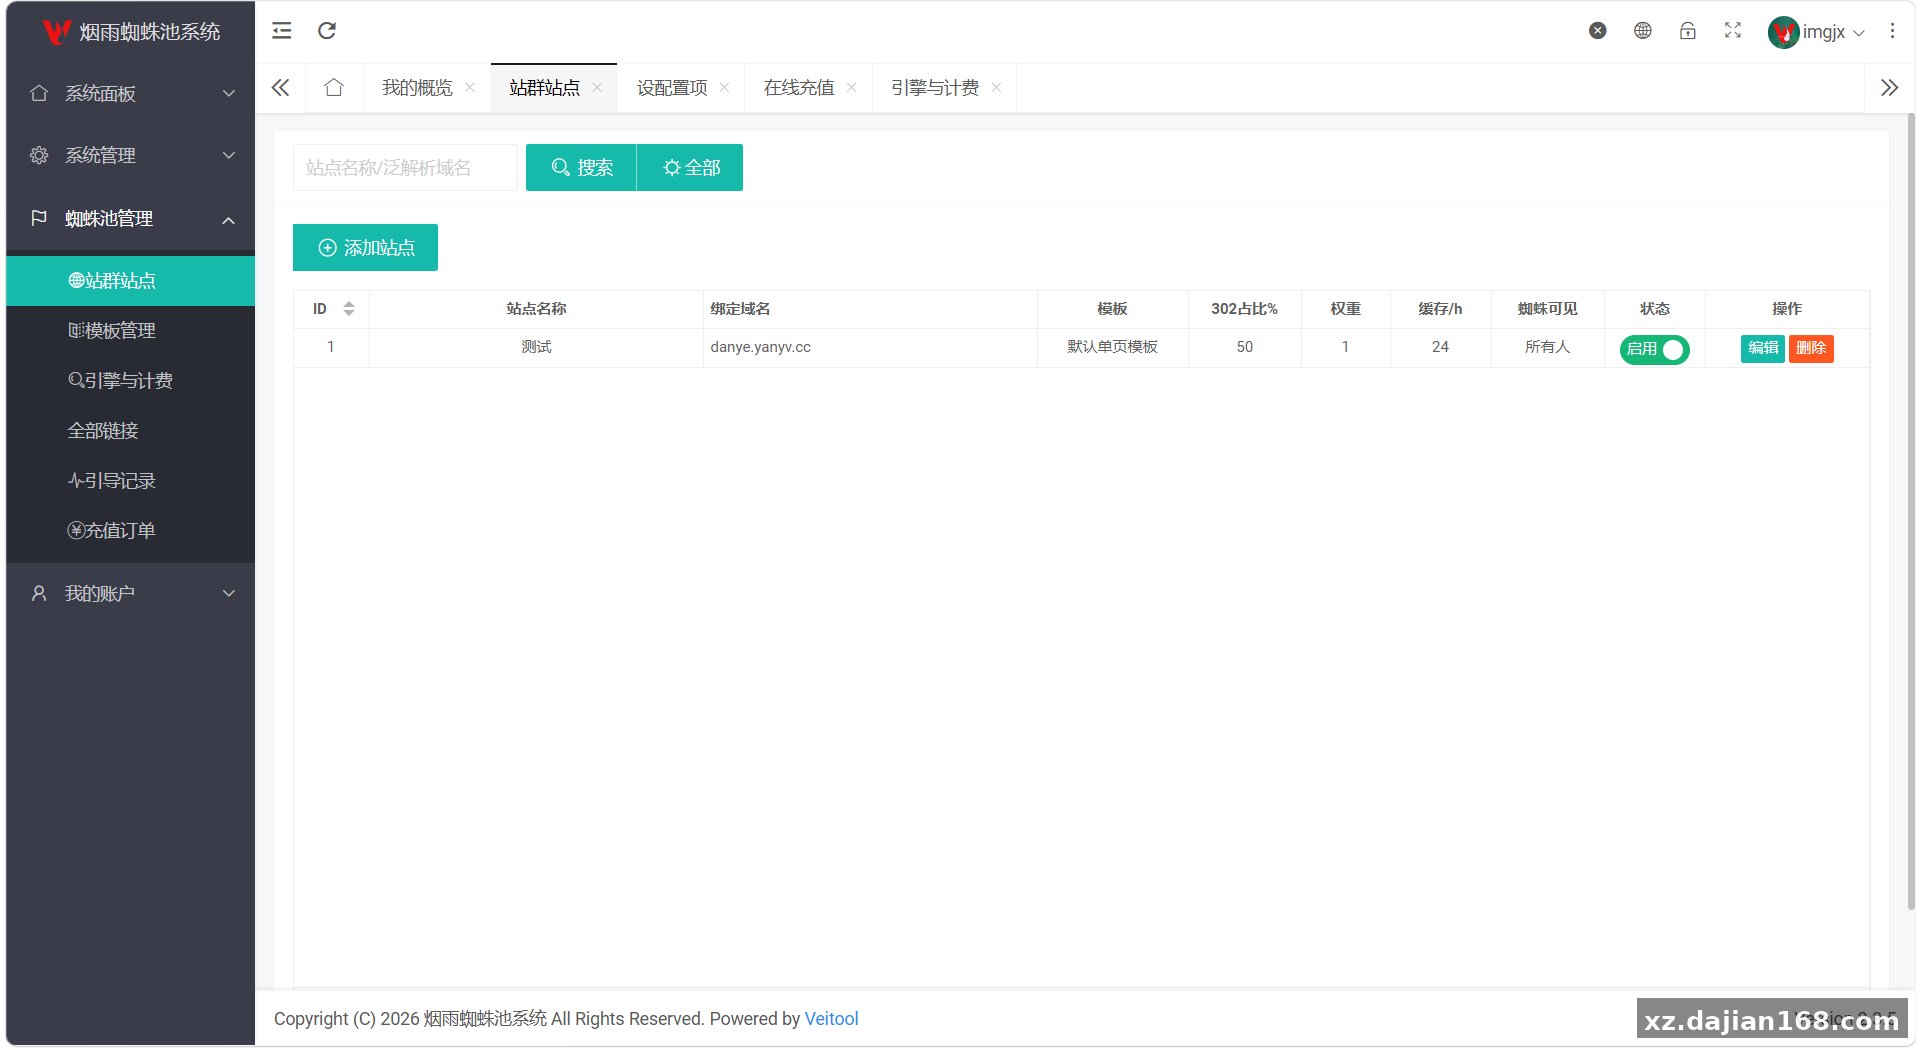Screen dimensions: 1920x1050
Task: Open the globe website icon in header
Action: (x=1643, y=31)
